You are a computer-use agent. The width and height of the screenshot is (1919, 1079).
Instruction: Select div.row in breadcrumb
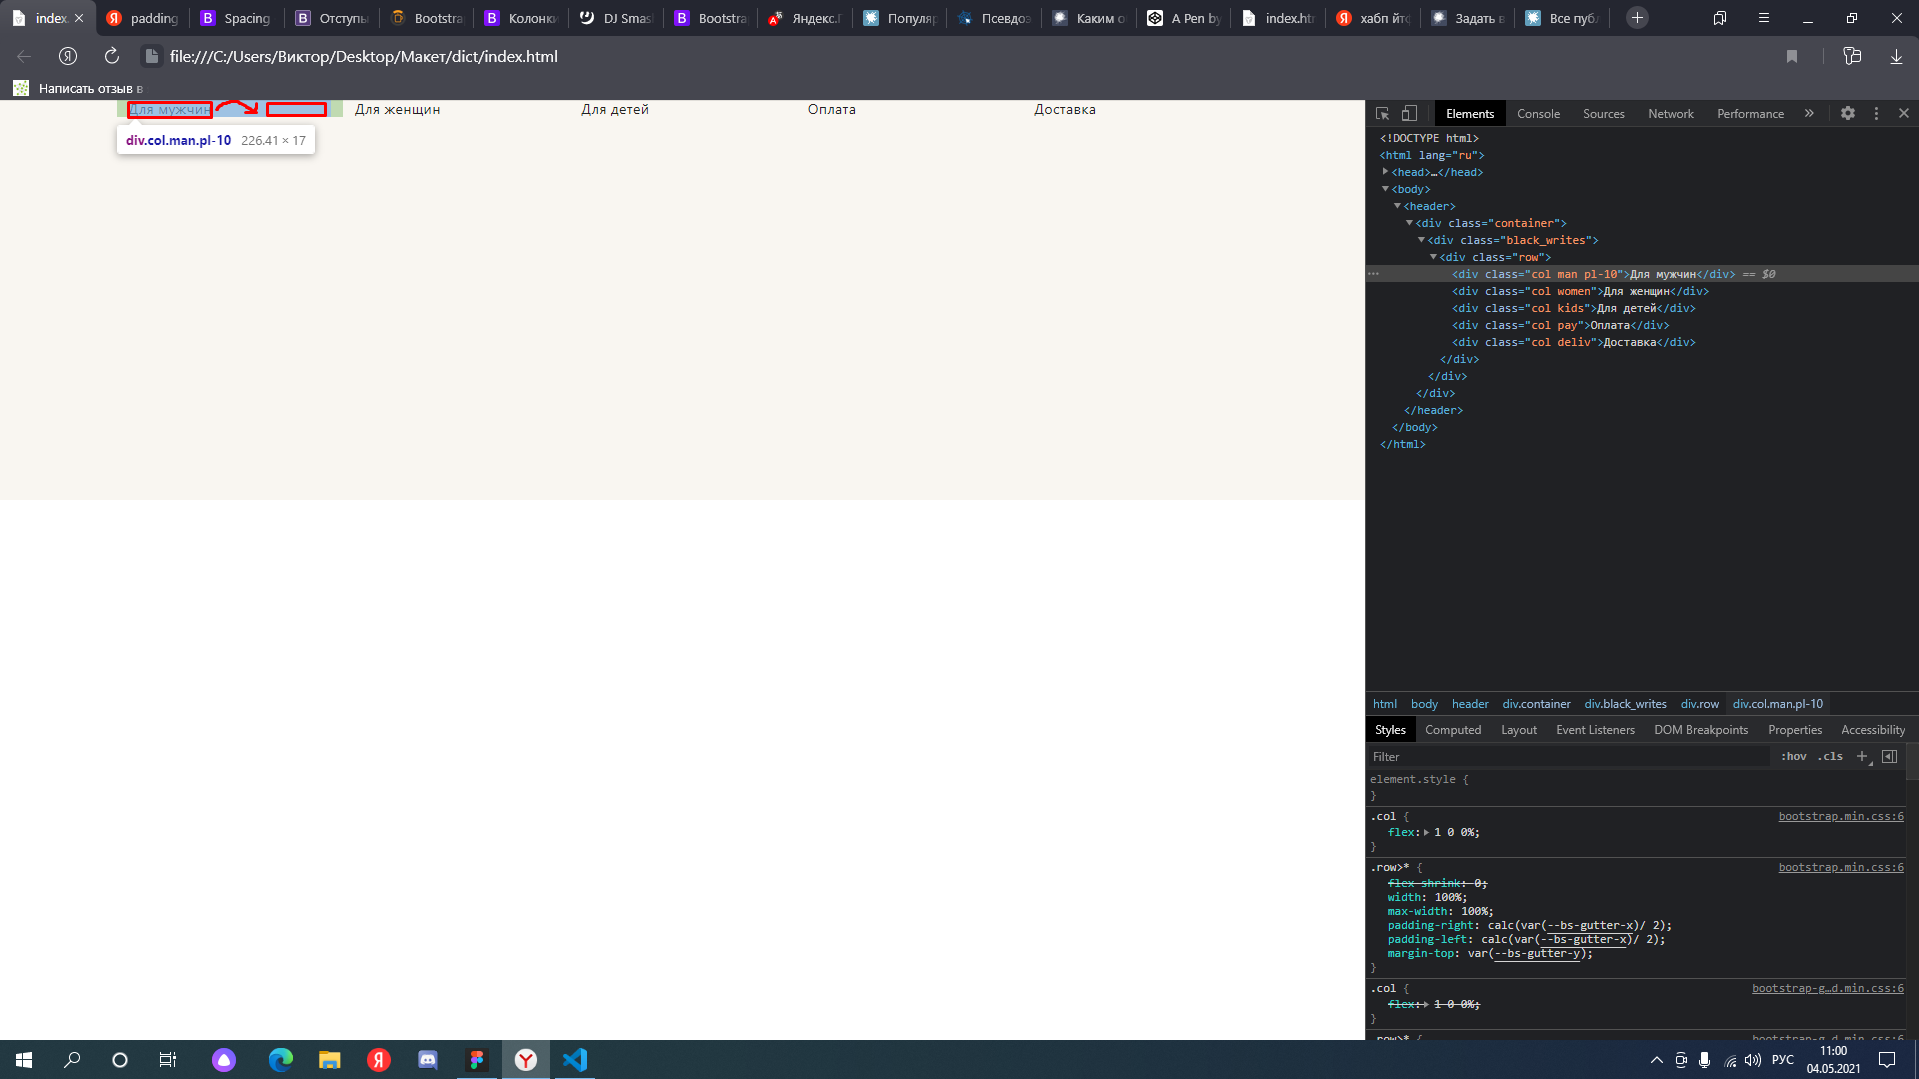tap(1699, 704)
